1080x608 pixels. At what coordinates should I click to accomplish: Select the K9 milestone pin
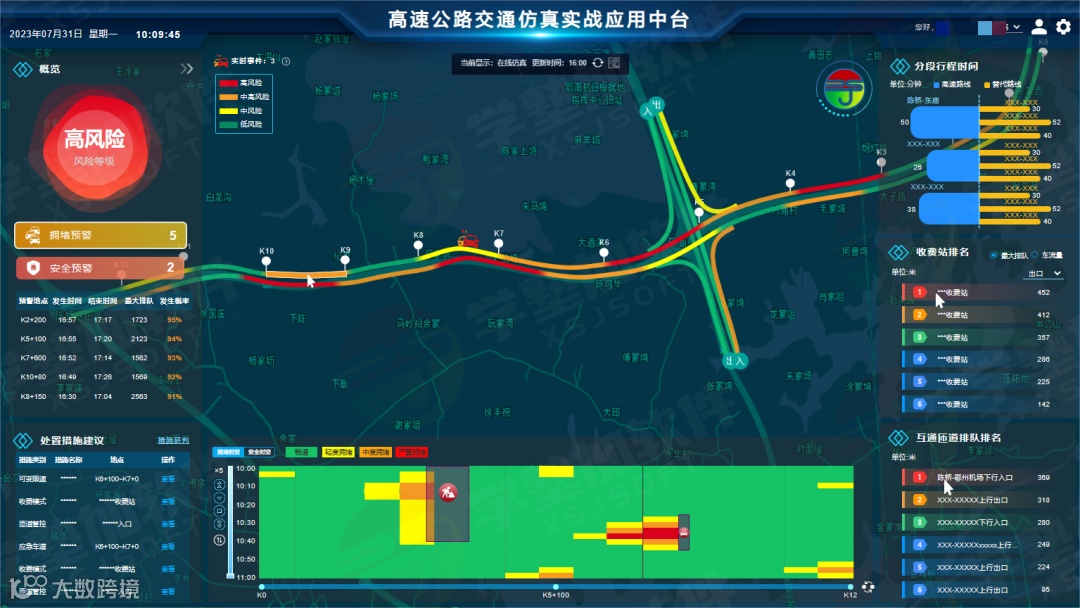345,260
